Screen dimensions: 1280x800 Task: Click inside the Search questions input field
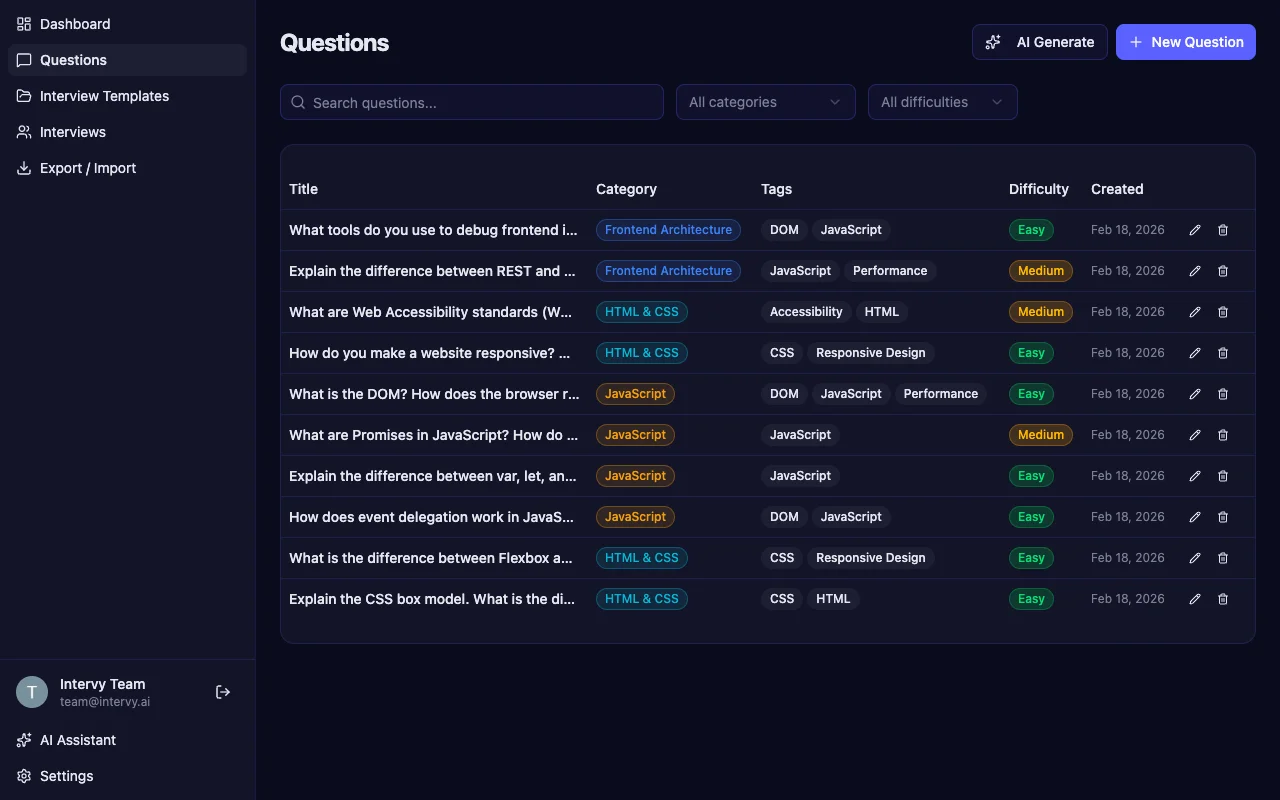point(470,102)
